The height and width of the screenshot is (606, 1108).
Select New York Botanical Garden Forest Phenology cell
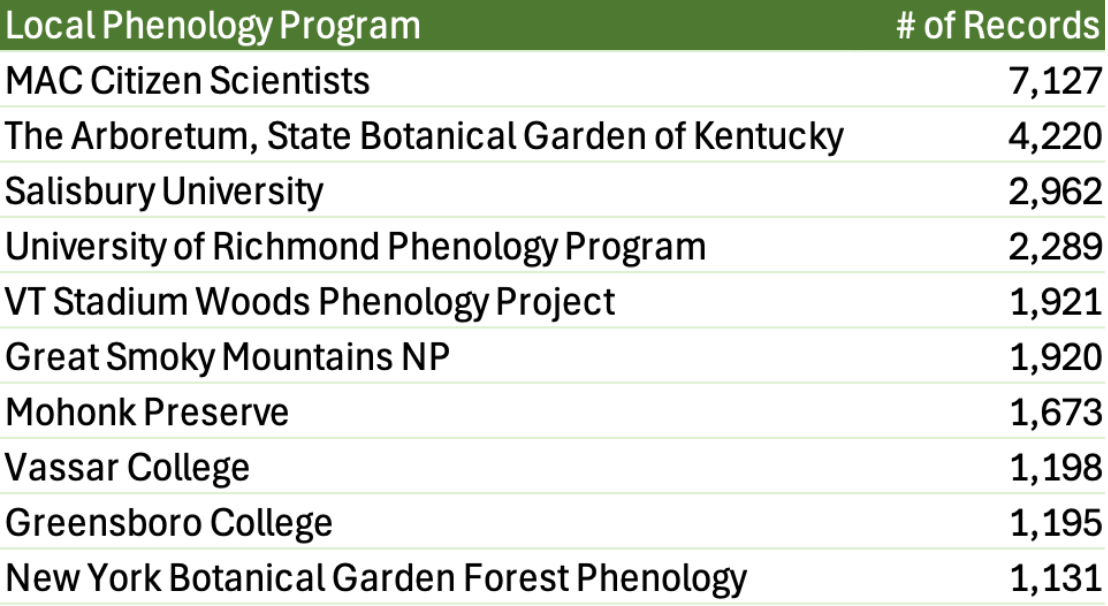tap(376, 578)
